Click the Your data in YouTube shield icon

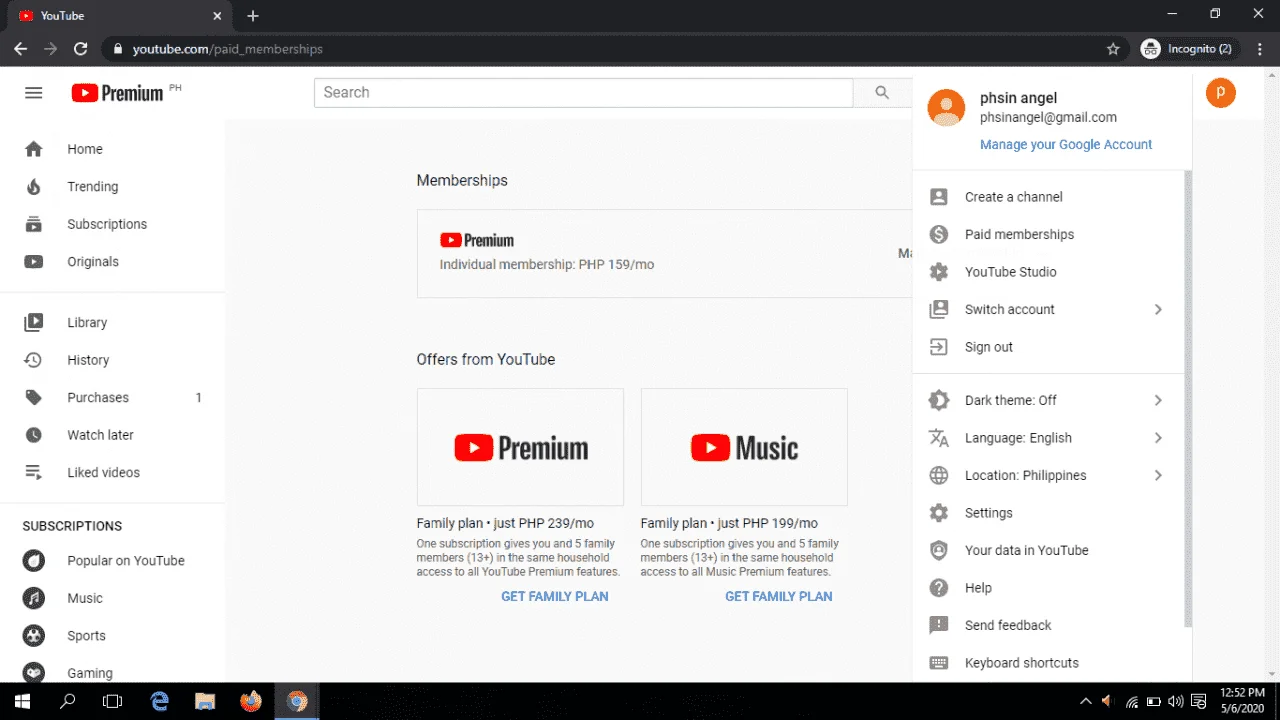pos(938,550)
